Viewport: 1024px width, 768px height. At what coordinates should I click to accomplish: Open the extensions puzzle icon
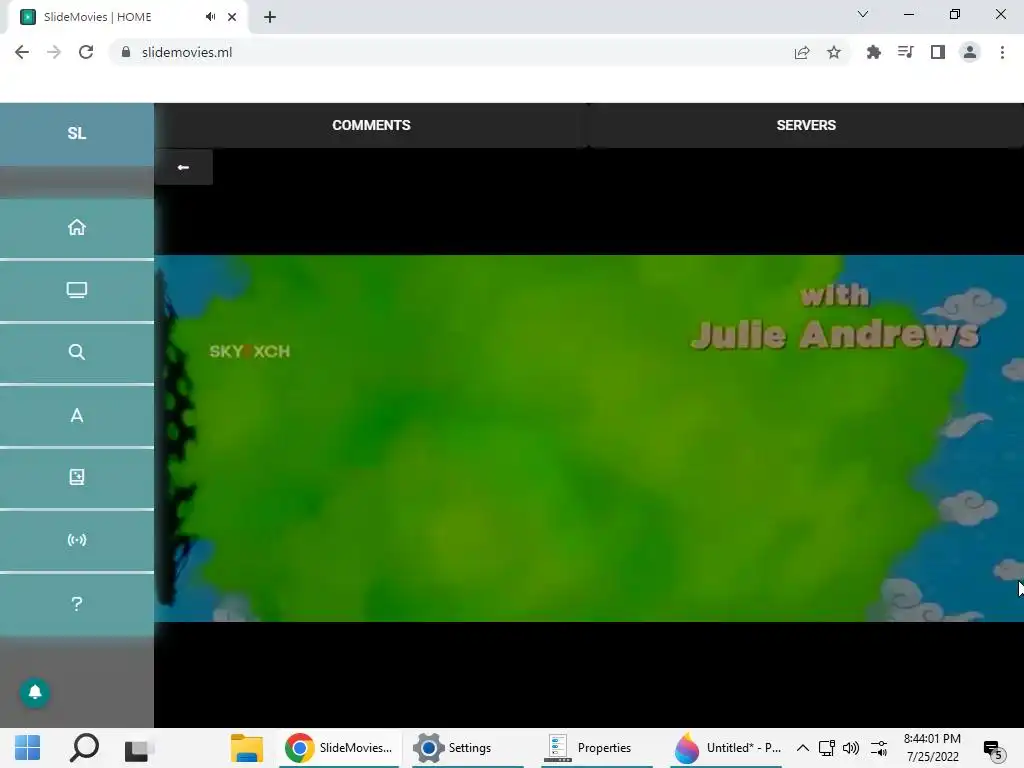[x=874, y=52]
